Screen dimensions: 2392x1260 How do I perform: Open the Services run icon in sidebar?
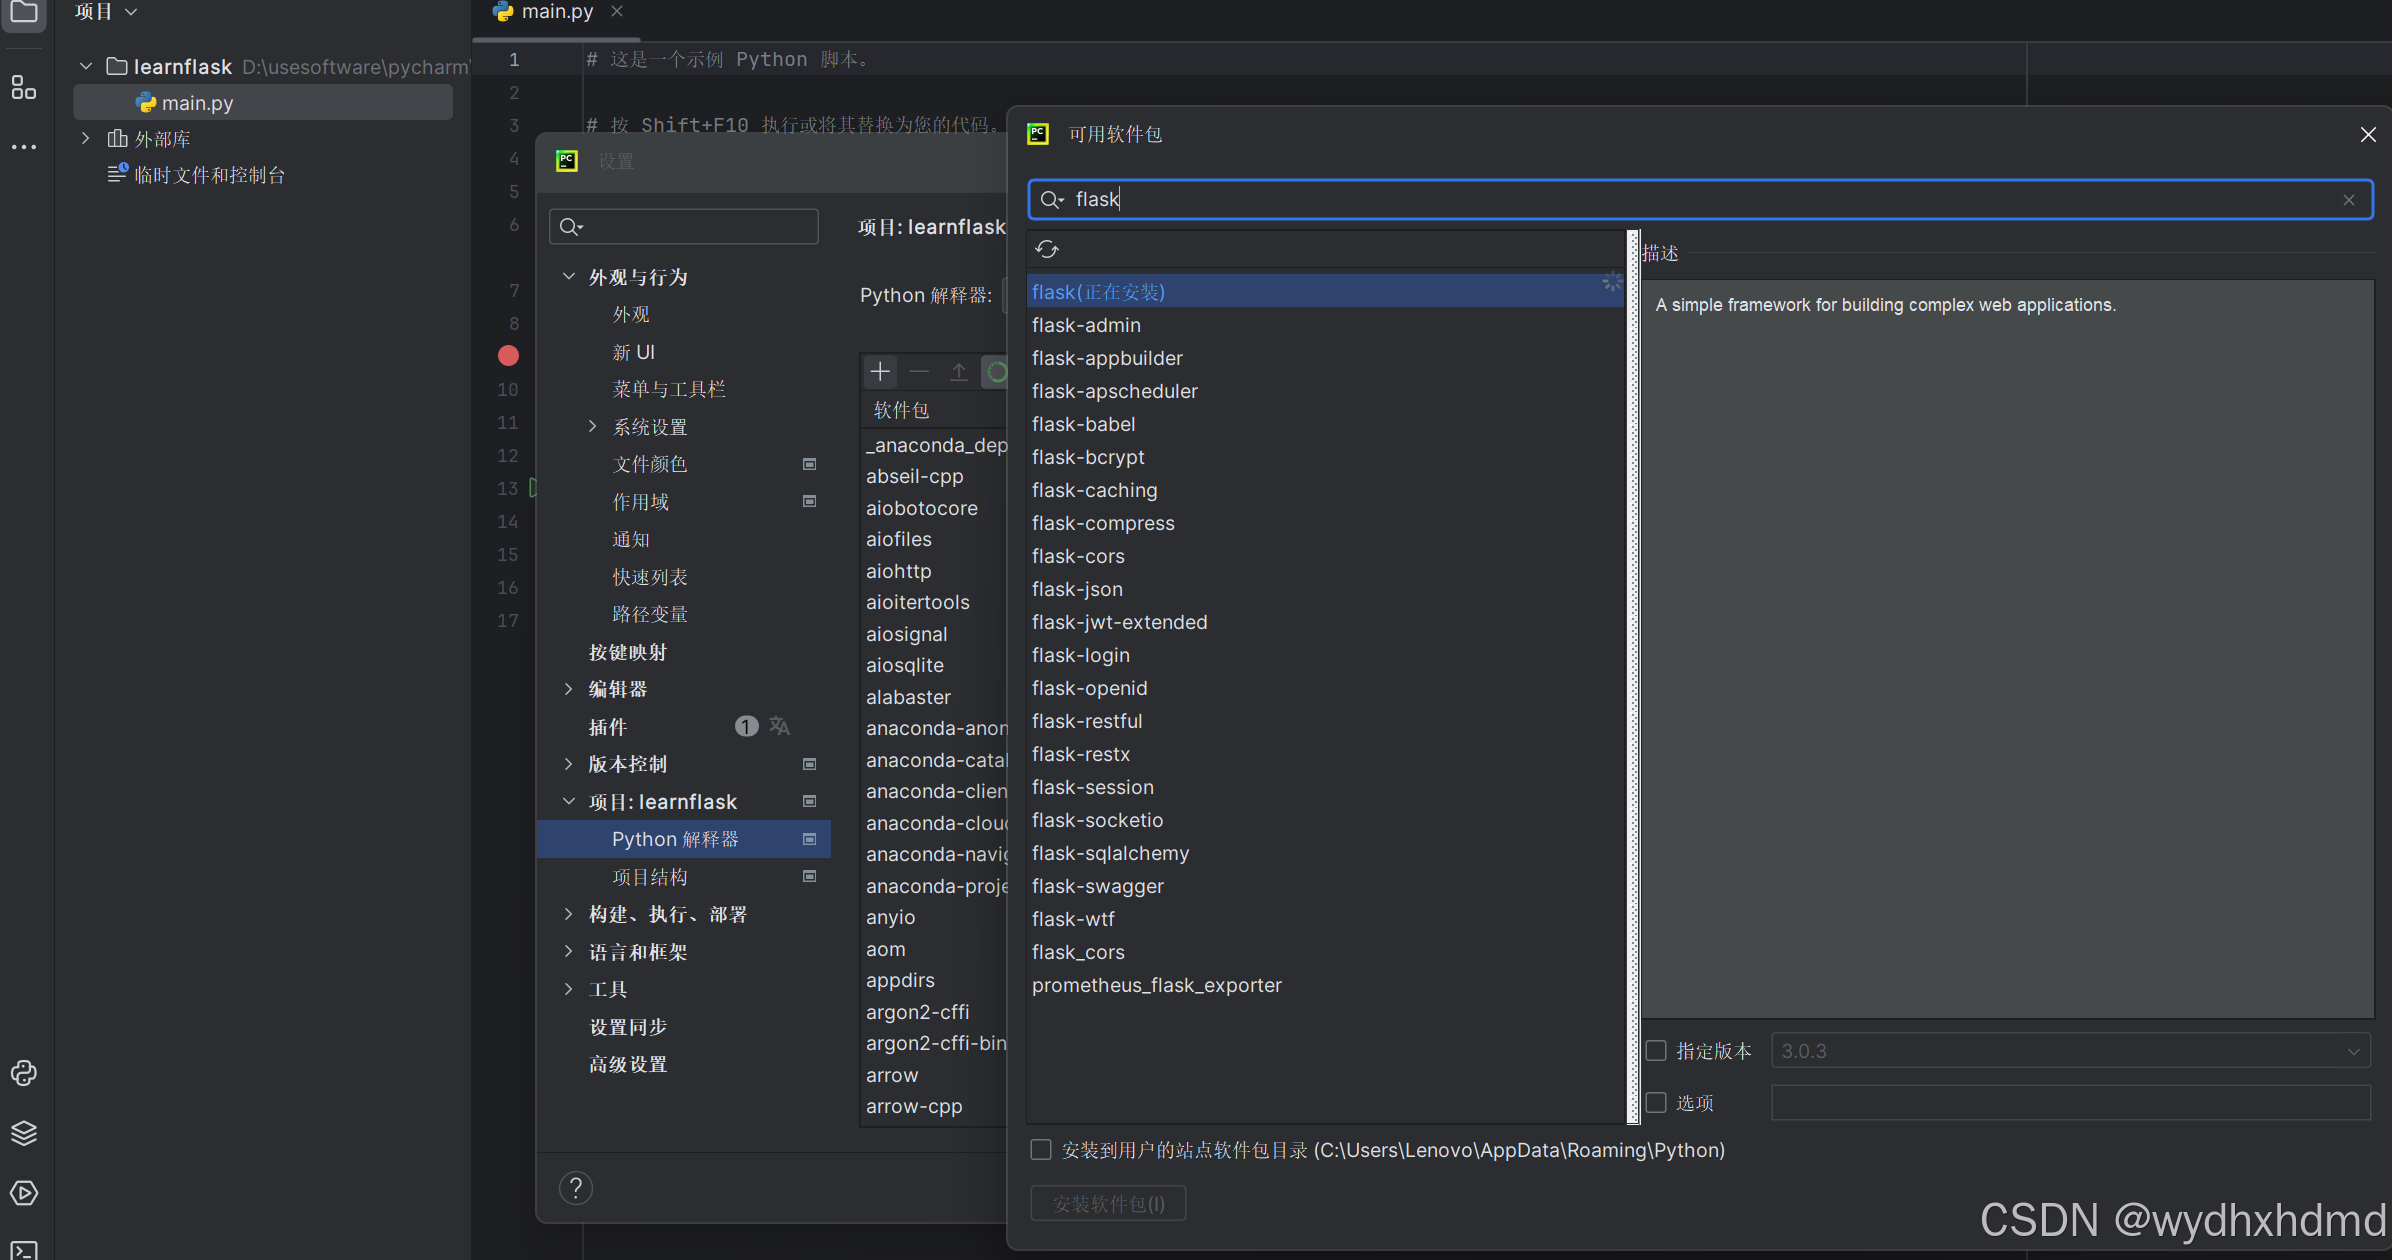coord(24,1193)
